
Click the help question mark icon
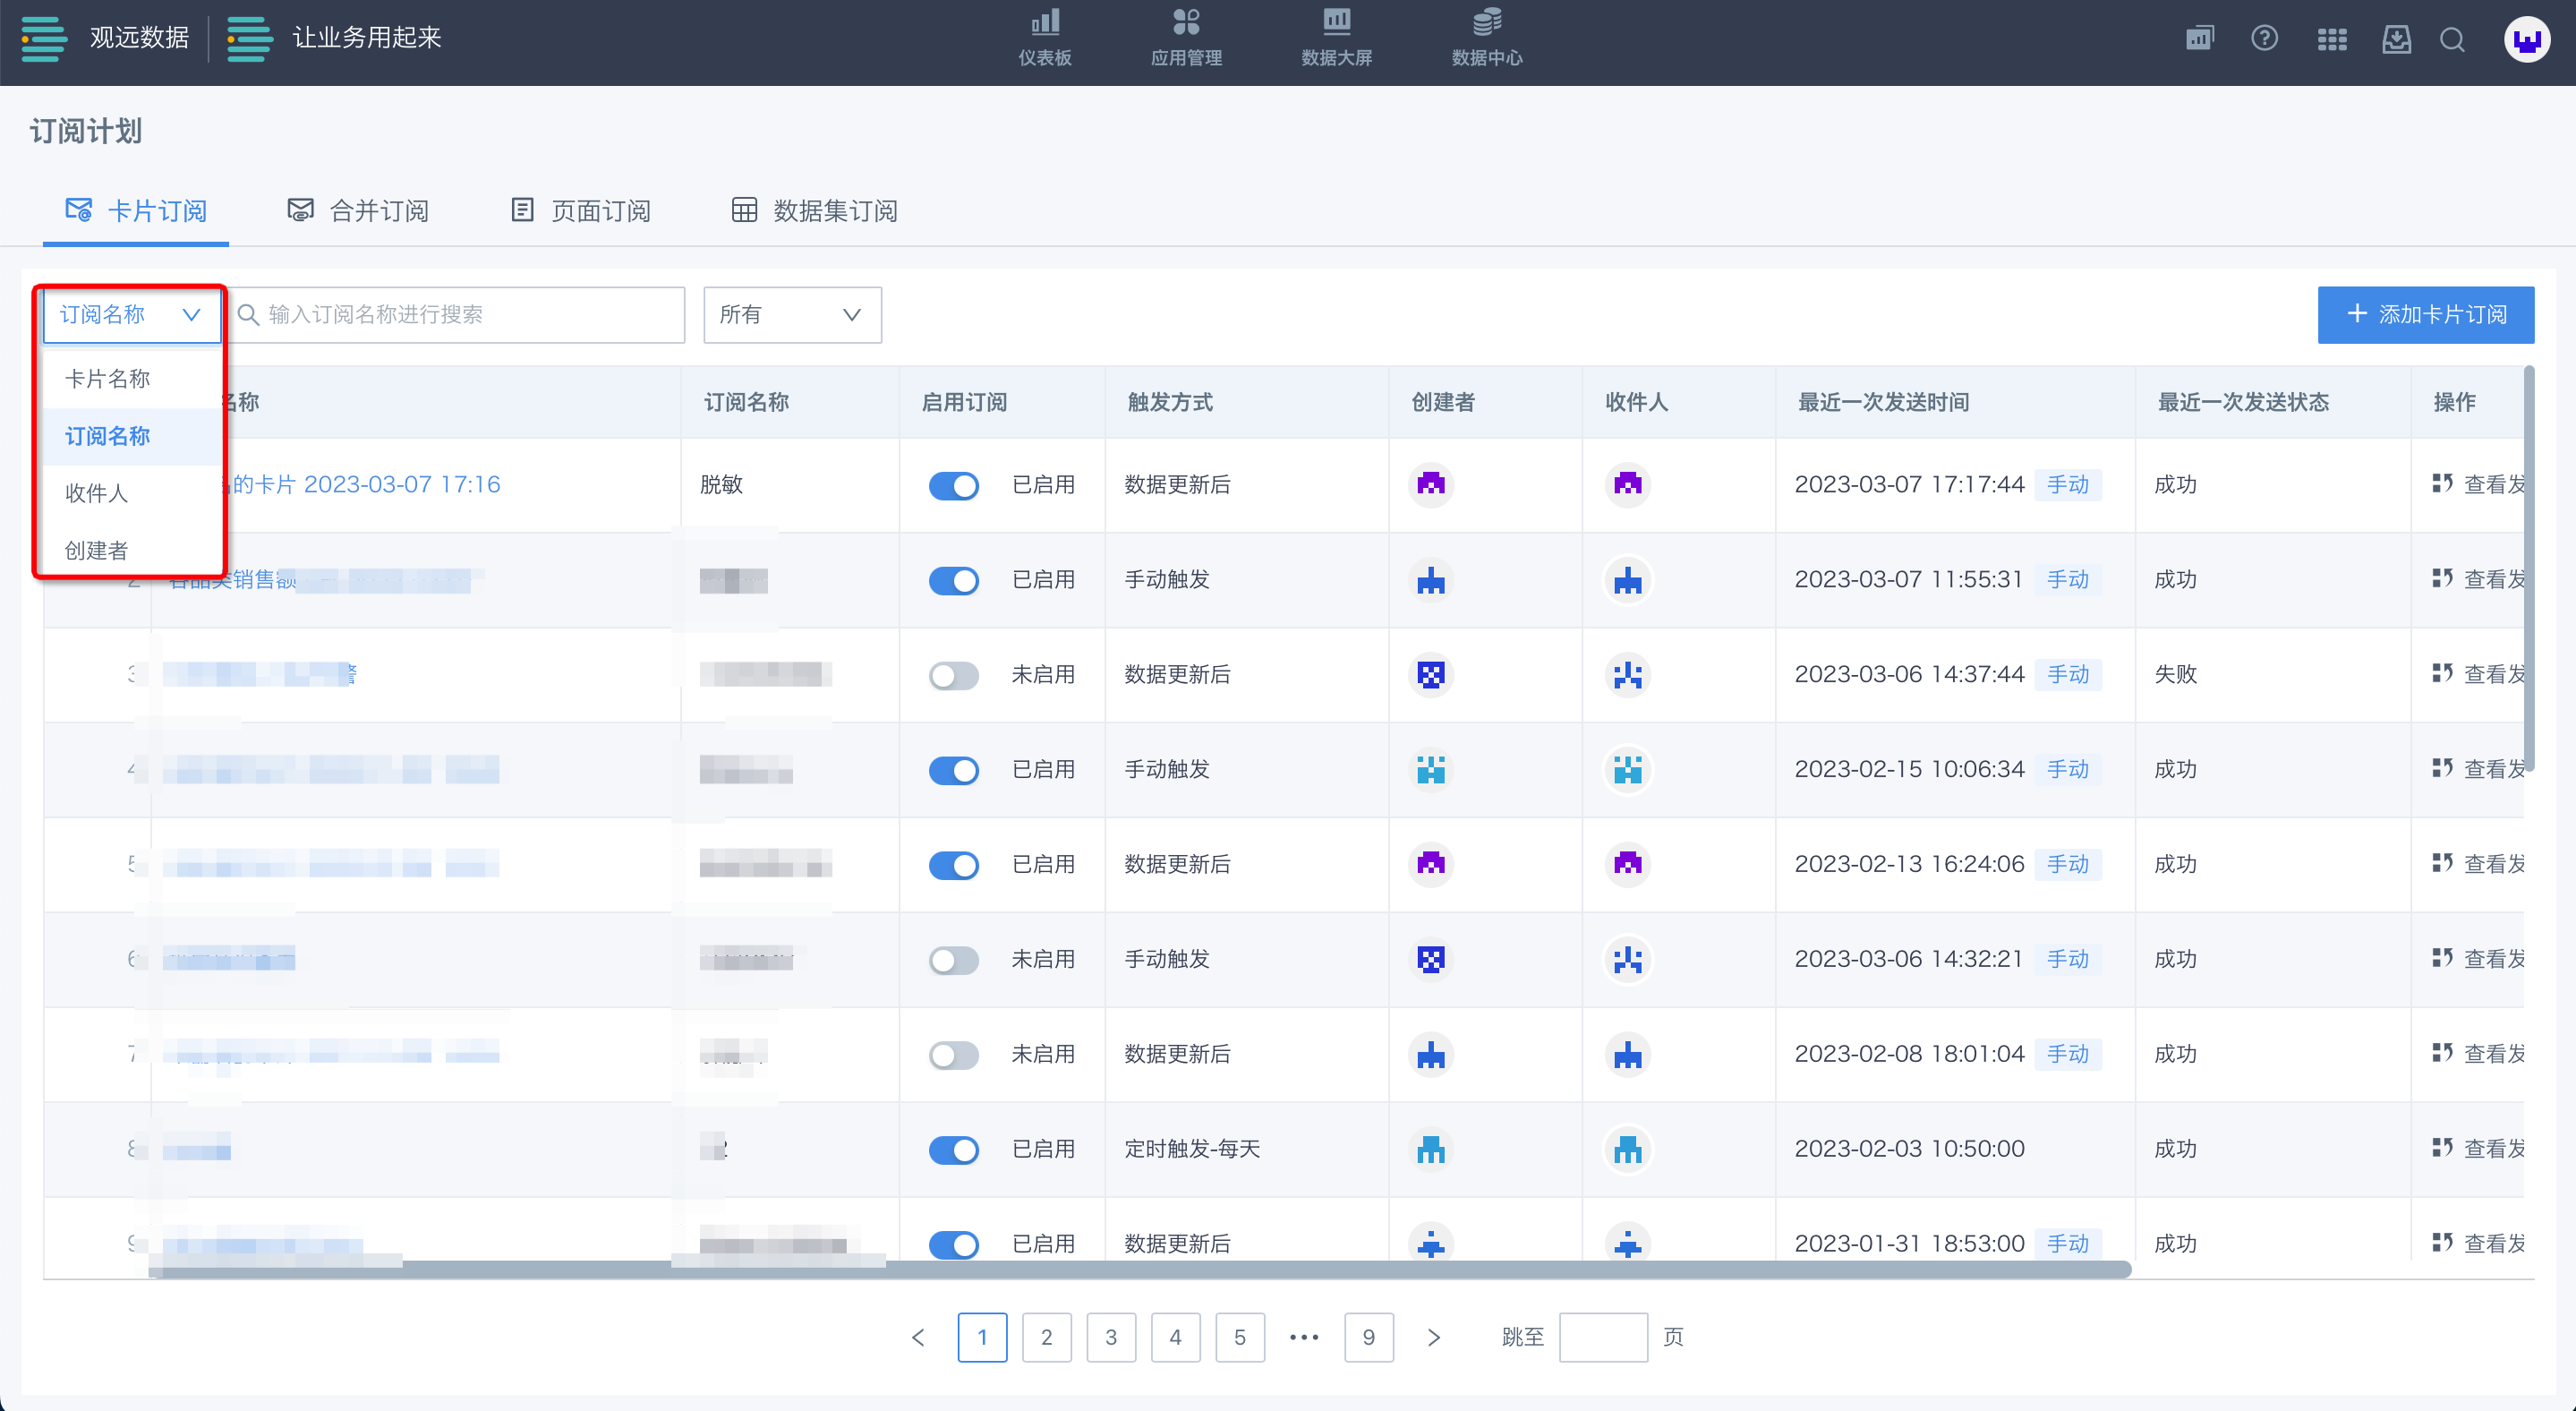tap(2264, 39)
